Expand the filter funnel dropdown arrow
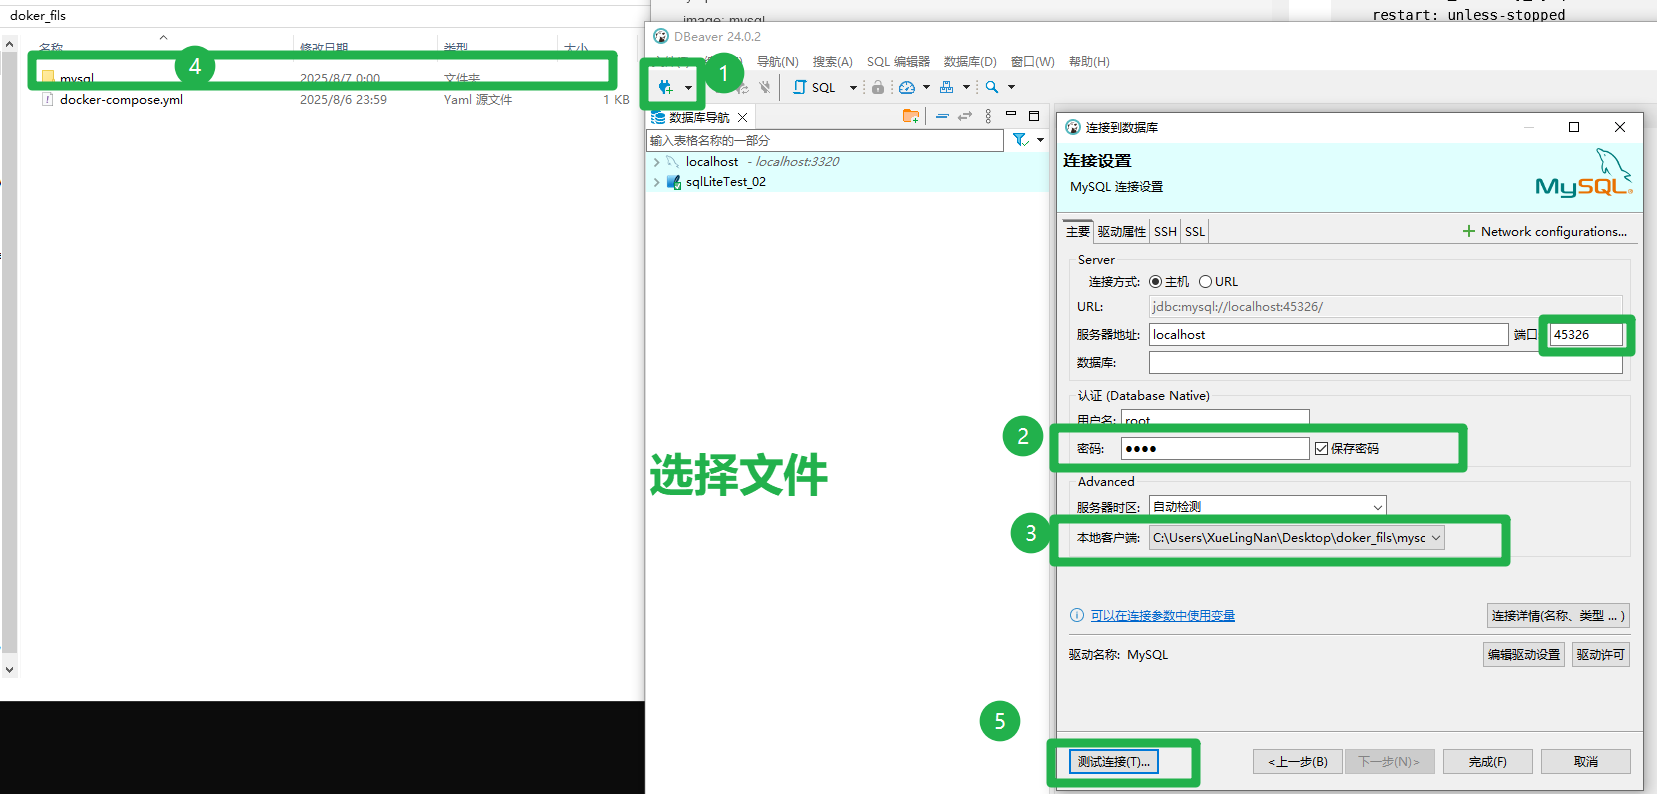 coord(1040,140)
